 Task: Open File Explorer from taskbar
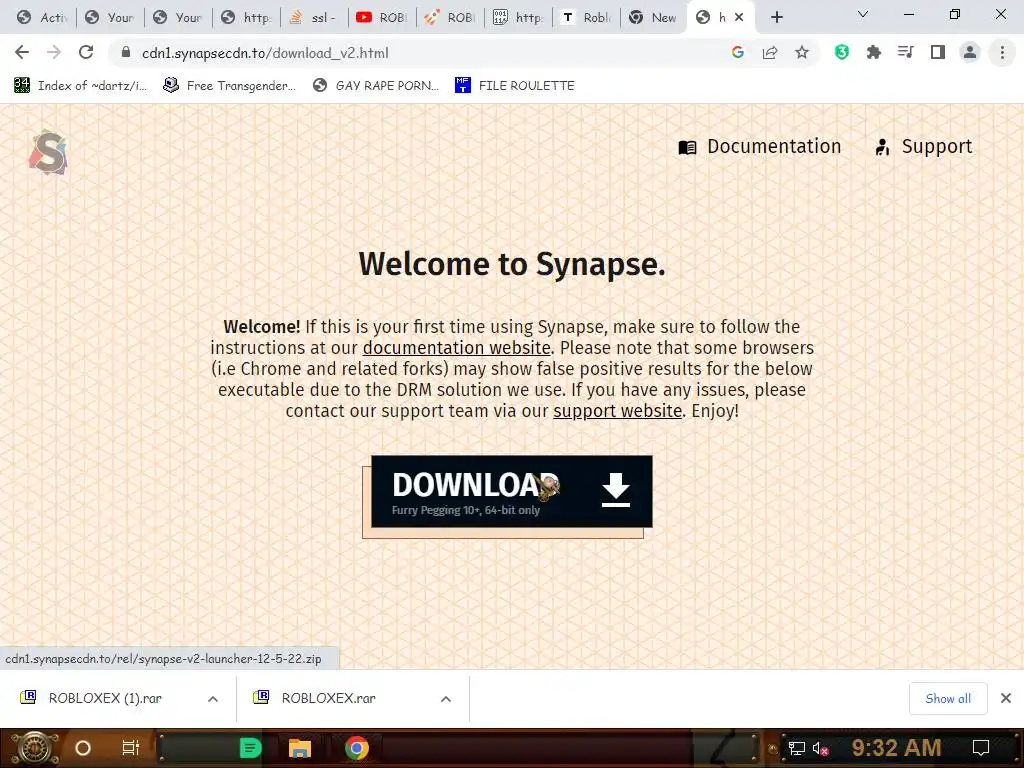coord(300,748)
